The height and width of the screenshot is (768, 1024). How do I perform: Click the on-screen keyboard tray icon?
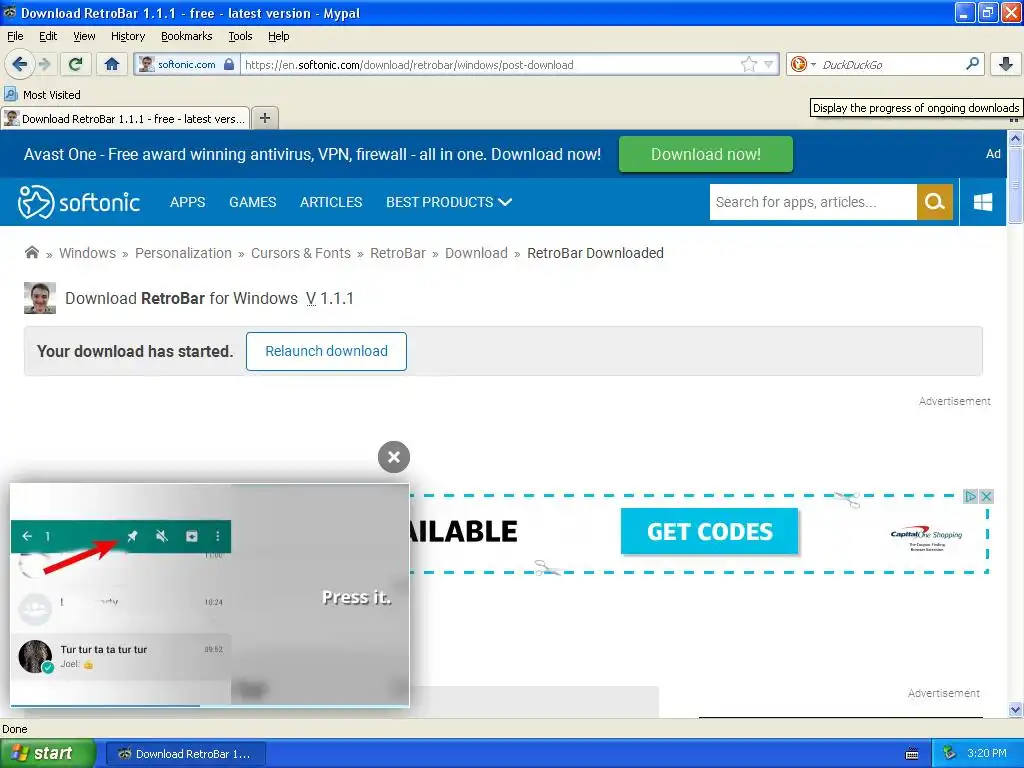[912, 754]
